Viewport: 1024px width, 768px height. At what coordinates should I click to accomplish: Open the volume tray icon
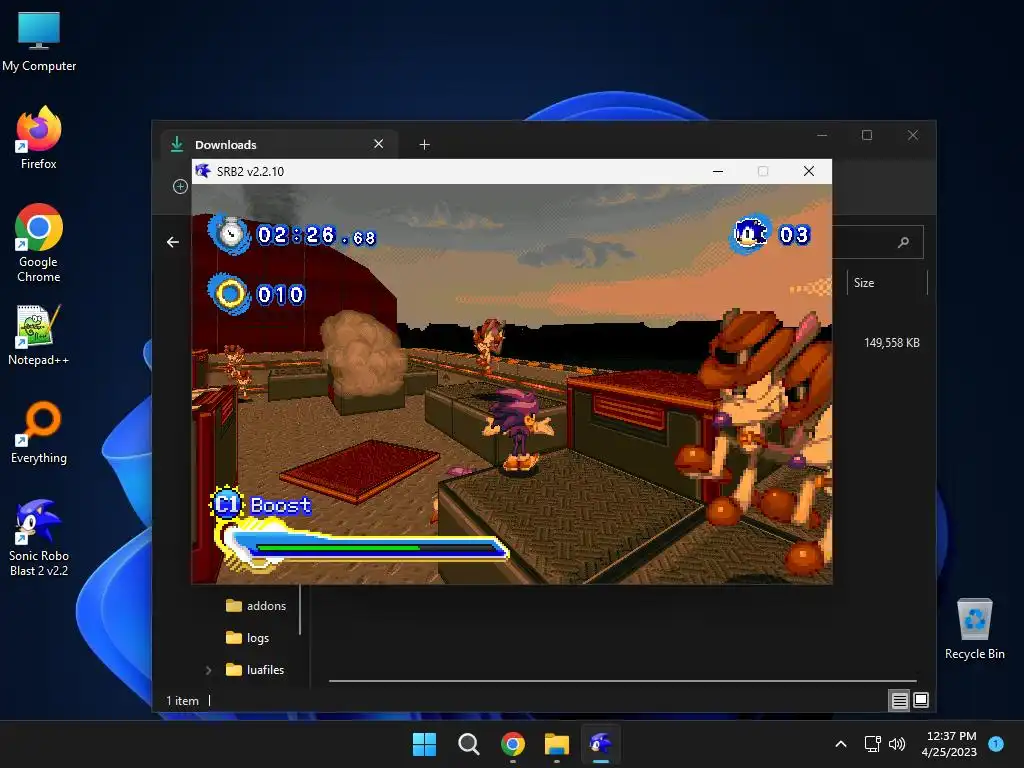click(897, 744)
